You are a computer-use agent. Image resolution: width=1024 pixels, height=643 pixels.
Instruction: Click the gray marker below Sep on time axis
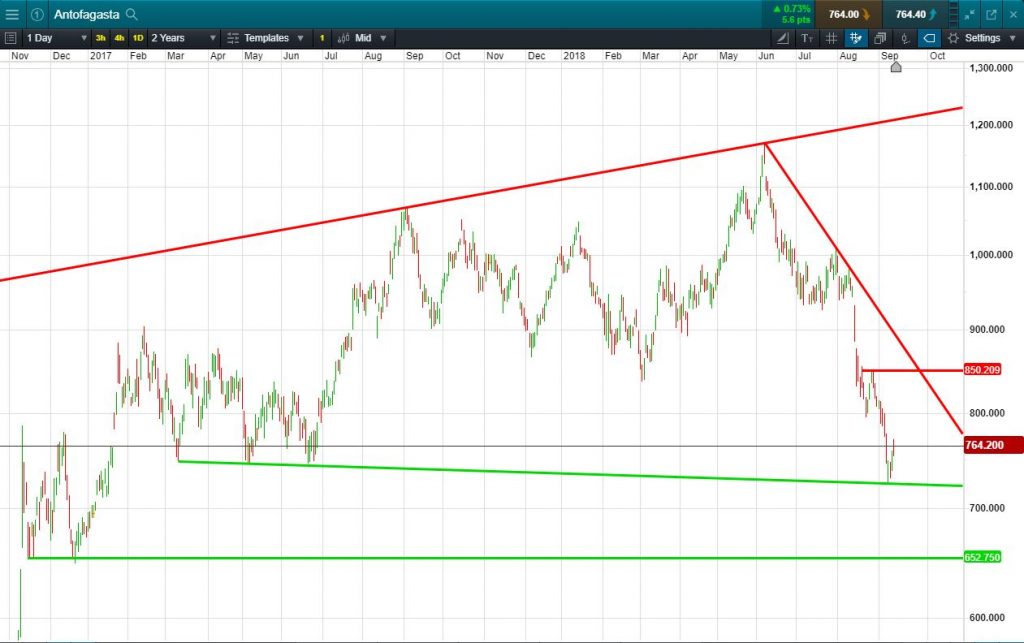tap(896, 67)
